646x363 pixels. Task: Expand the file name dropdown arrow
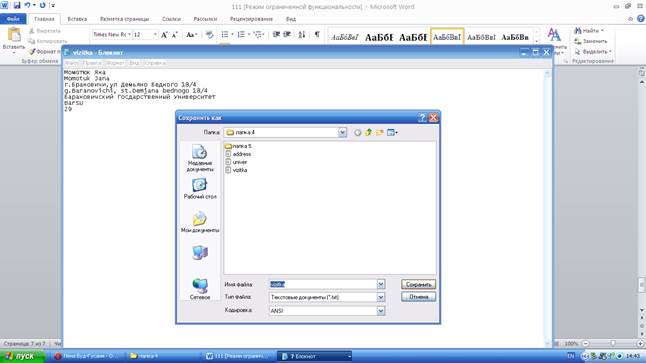pos(381,284)
